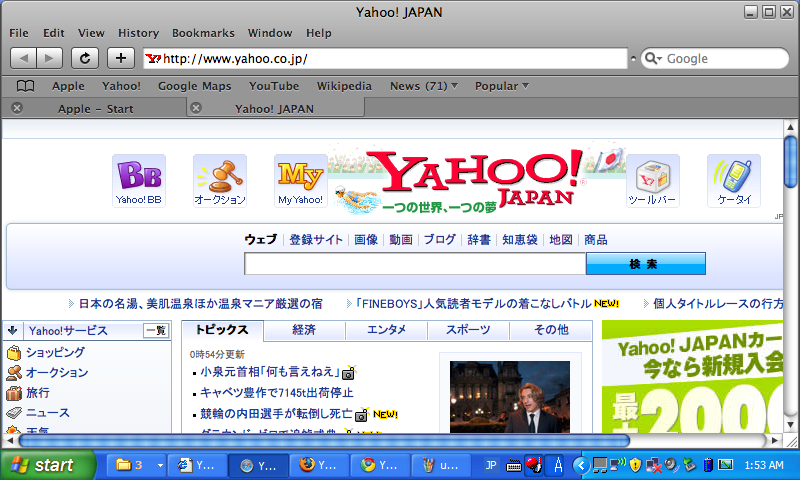Open the オークション gavel icon in header

[x=220, y=181]
